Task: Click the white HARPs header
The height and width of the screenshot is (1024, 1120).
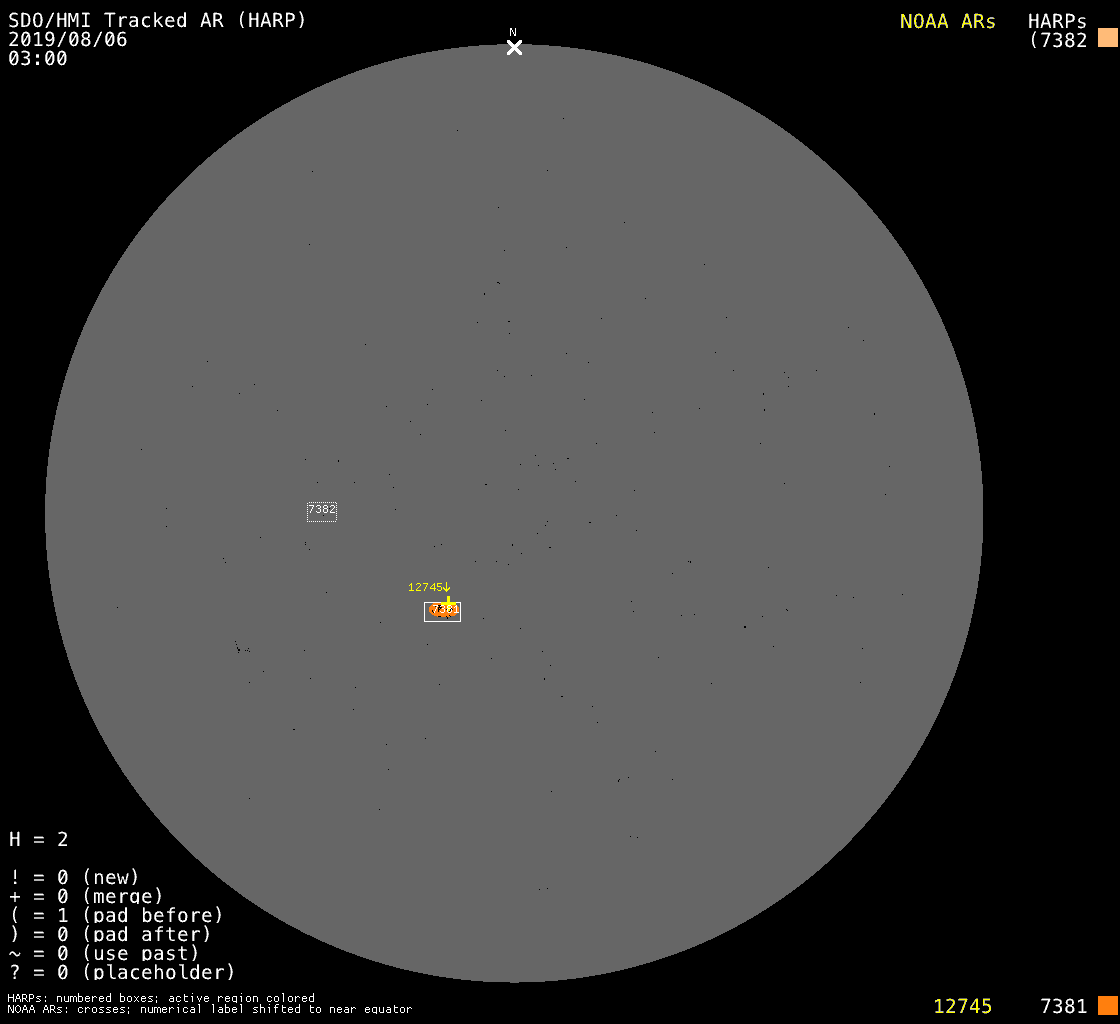Action: [1057, 21]
